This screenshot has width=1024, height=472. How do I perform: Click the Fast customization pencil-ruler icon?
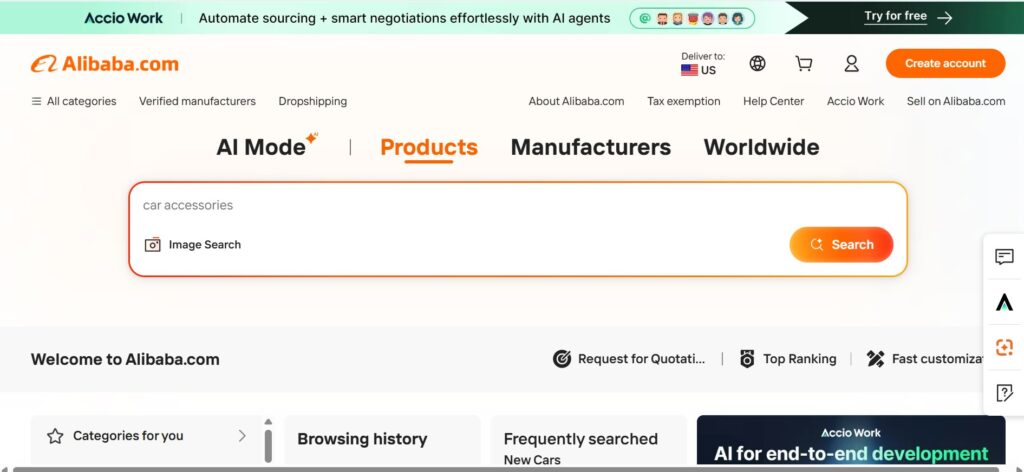(x=875, y=359)
